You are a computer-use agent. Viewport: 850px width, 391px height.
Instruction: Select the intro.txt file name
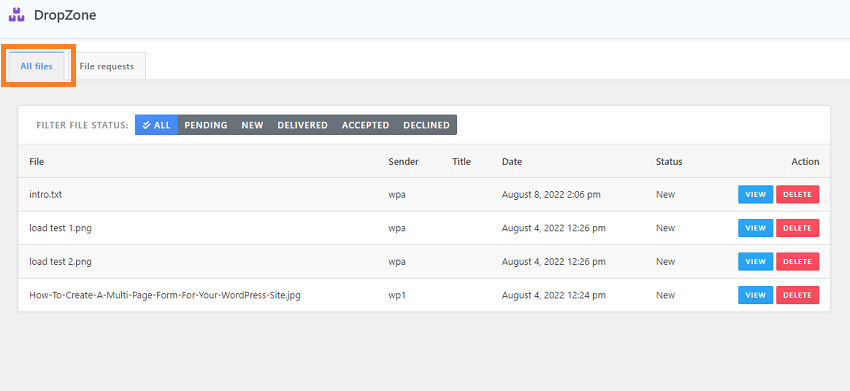(x=46, y=194)
